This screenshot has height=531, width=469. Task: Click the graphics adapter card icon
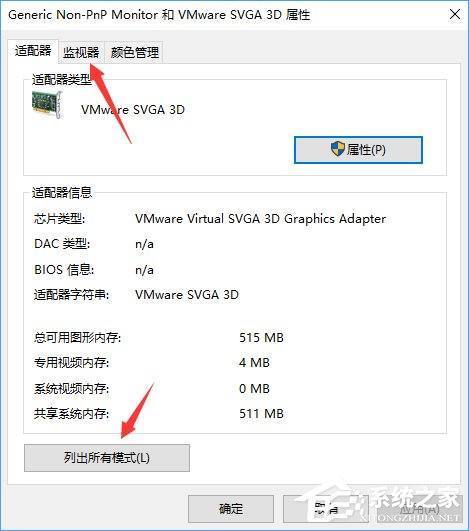click(47, 105)
